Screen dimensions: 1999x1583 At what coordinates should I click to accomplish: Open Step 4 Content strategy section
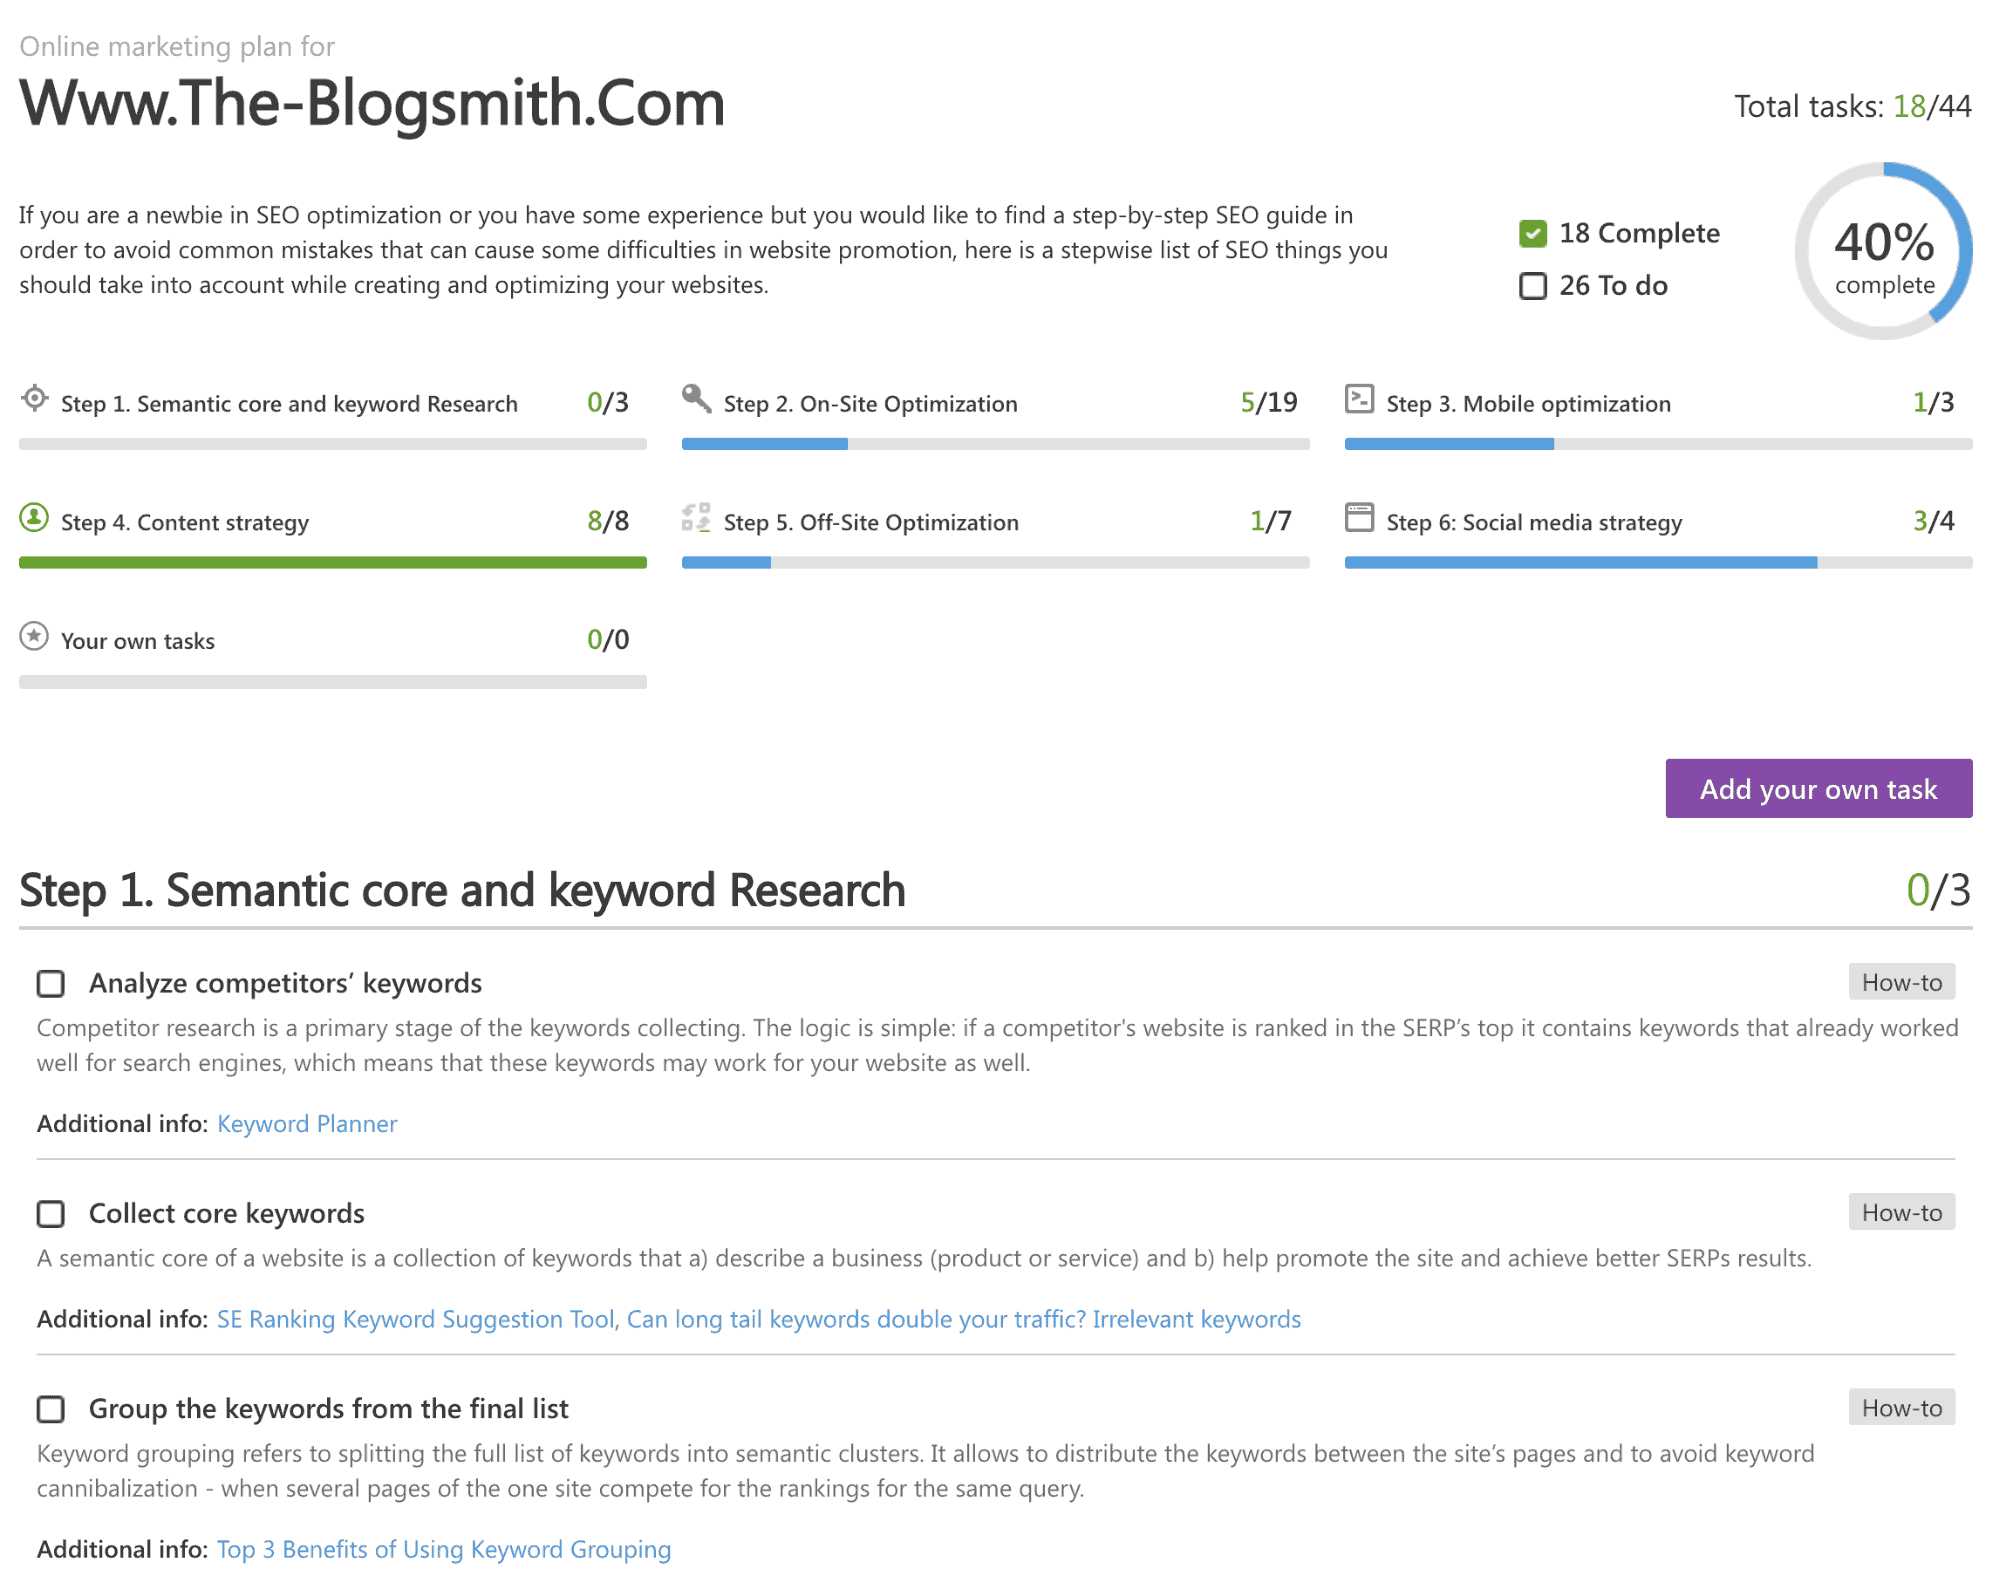click(x=185, y=523)
